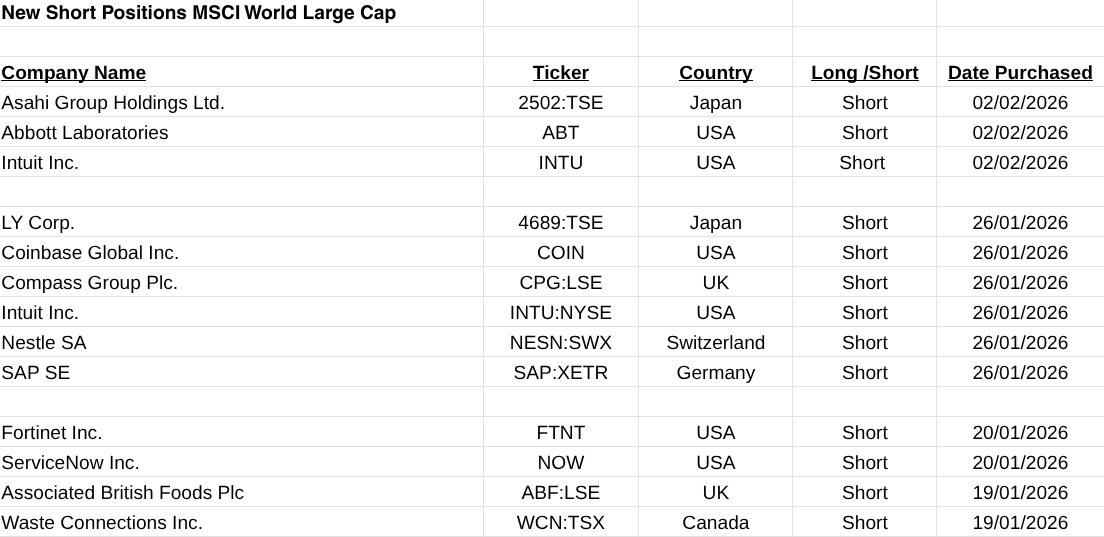
Task: Click the ServiceNow Inc. company cell
Action: [x=70, y=463]
